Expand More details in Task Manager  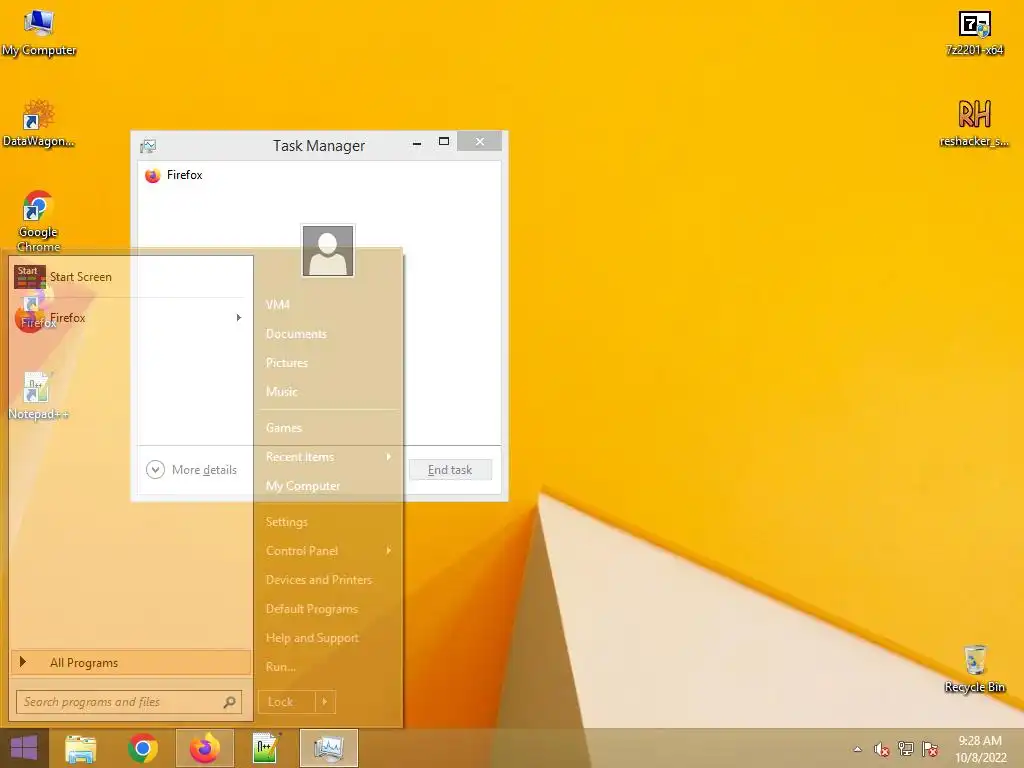tap(192, 470)
